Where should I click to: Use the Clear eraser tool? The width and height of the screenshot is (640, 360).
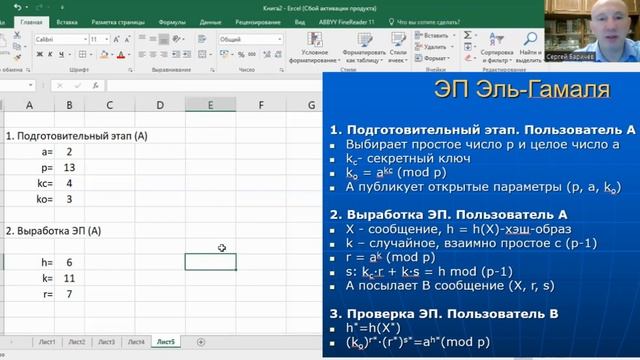tap(468, 58)
